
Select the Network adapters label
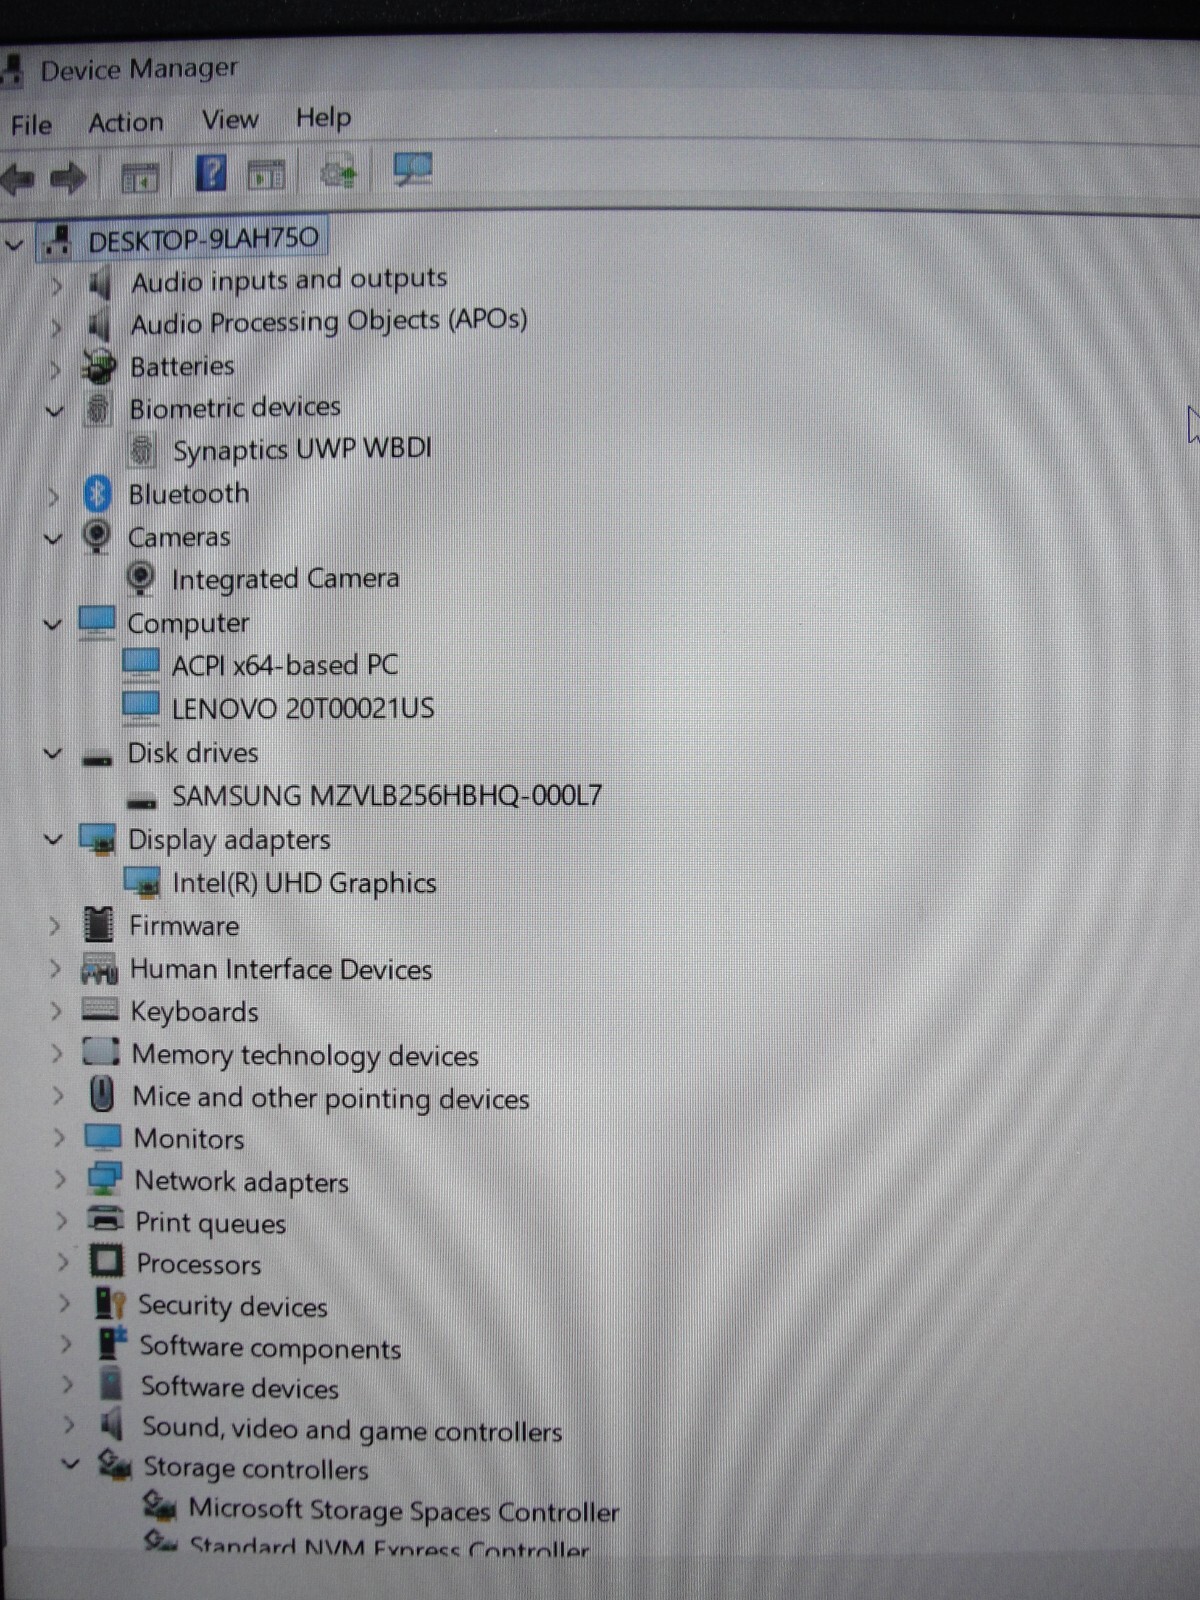[x=241, y=1181]
